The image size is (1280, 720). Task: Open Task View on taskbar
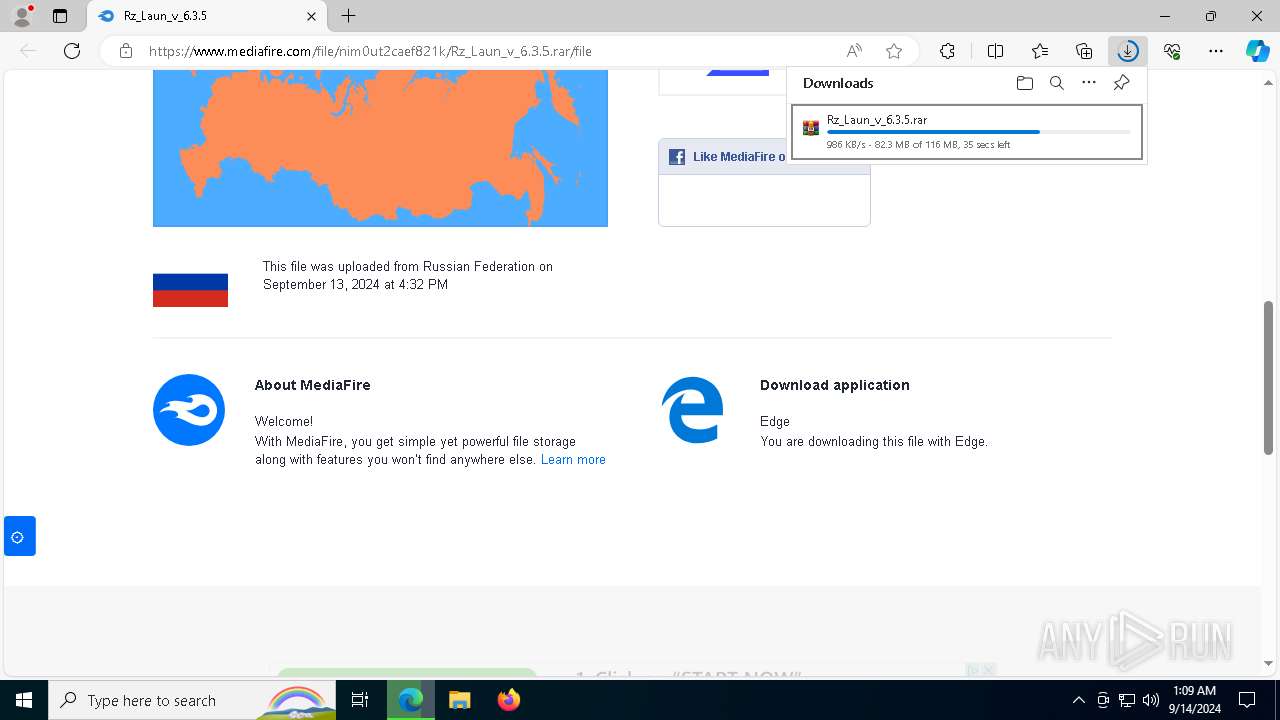click(360, 700)
